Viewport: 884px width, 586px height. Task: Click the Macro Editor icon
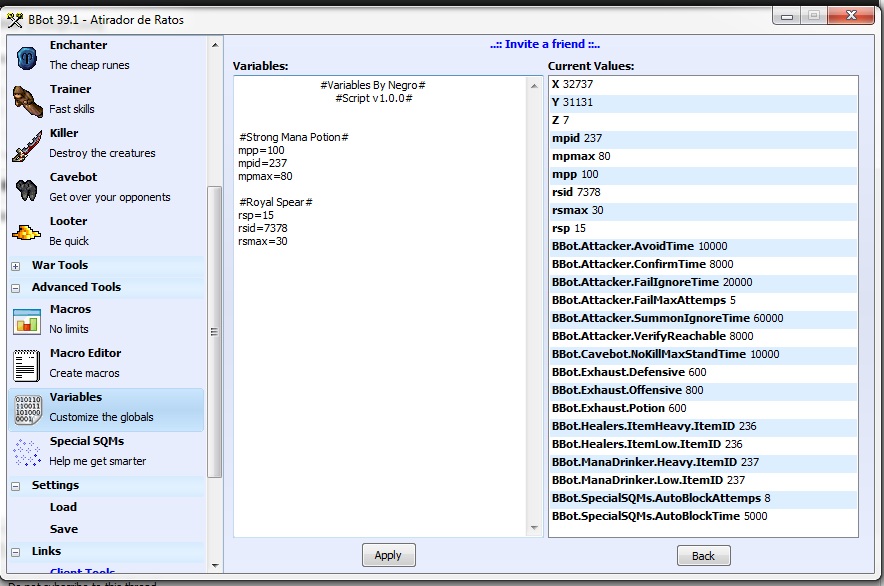[27, 364]
